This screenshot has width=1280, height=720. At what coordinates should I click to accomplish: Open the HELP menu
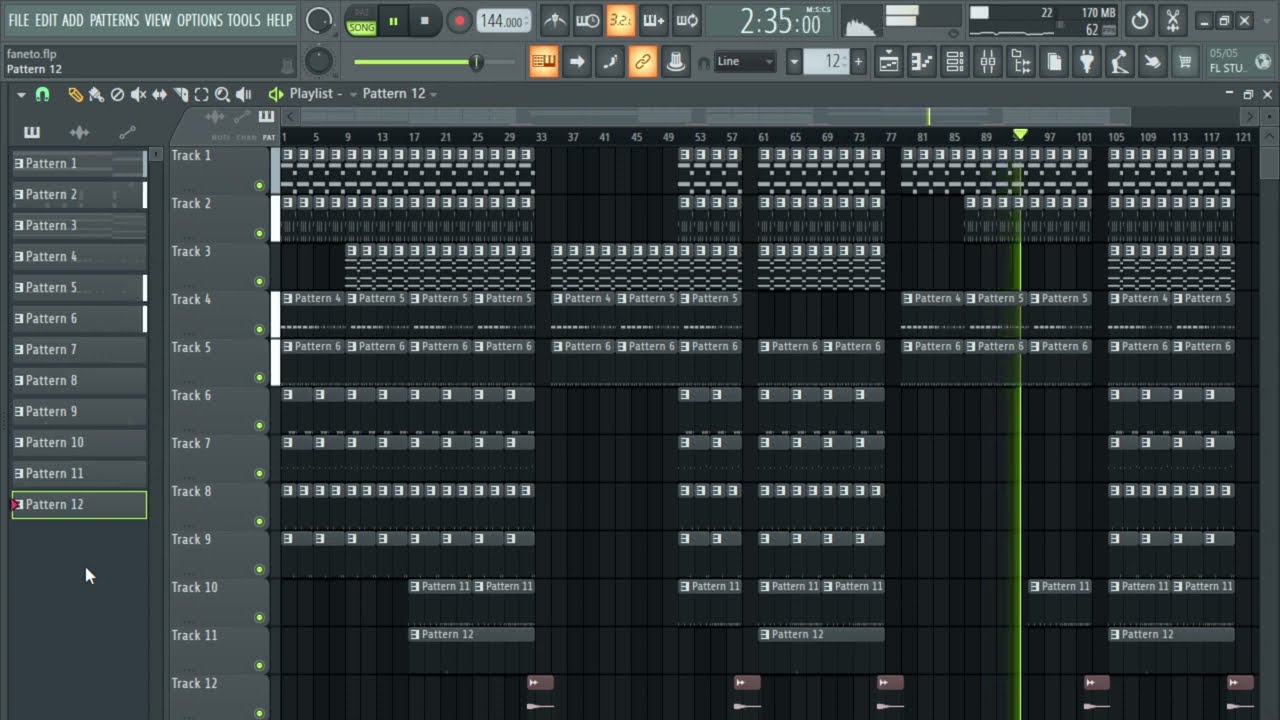(280, 20)
